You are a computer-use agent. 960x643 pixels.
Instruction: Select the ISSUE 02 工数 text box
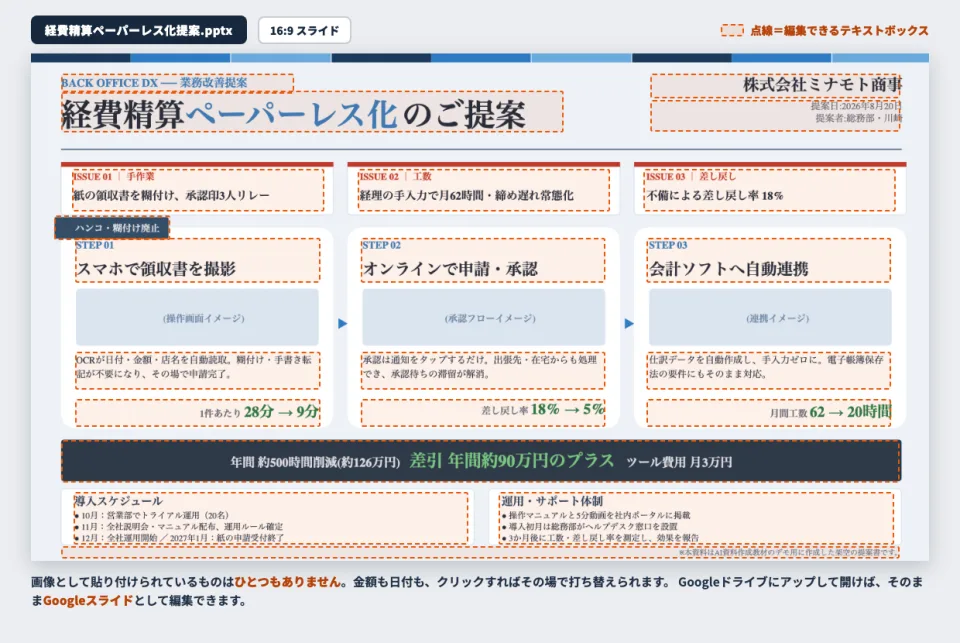click(484, 190)
